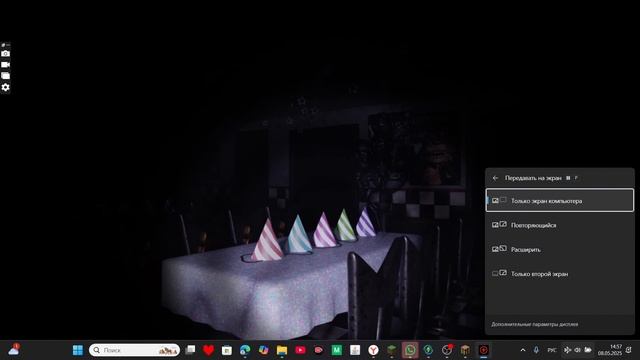Launch the red heart app in the taskbar

pos(209,350)
